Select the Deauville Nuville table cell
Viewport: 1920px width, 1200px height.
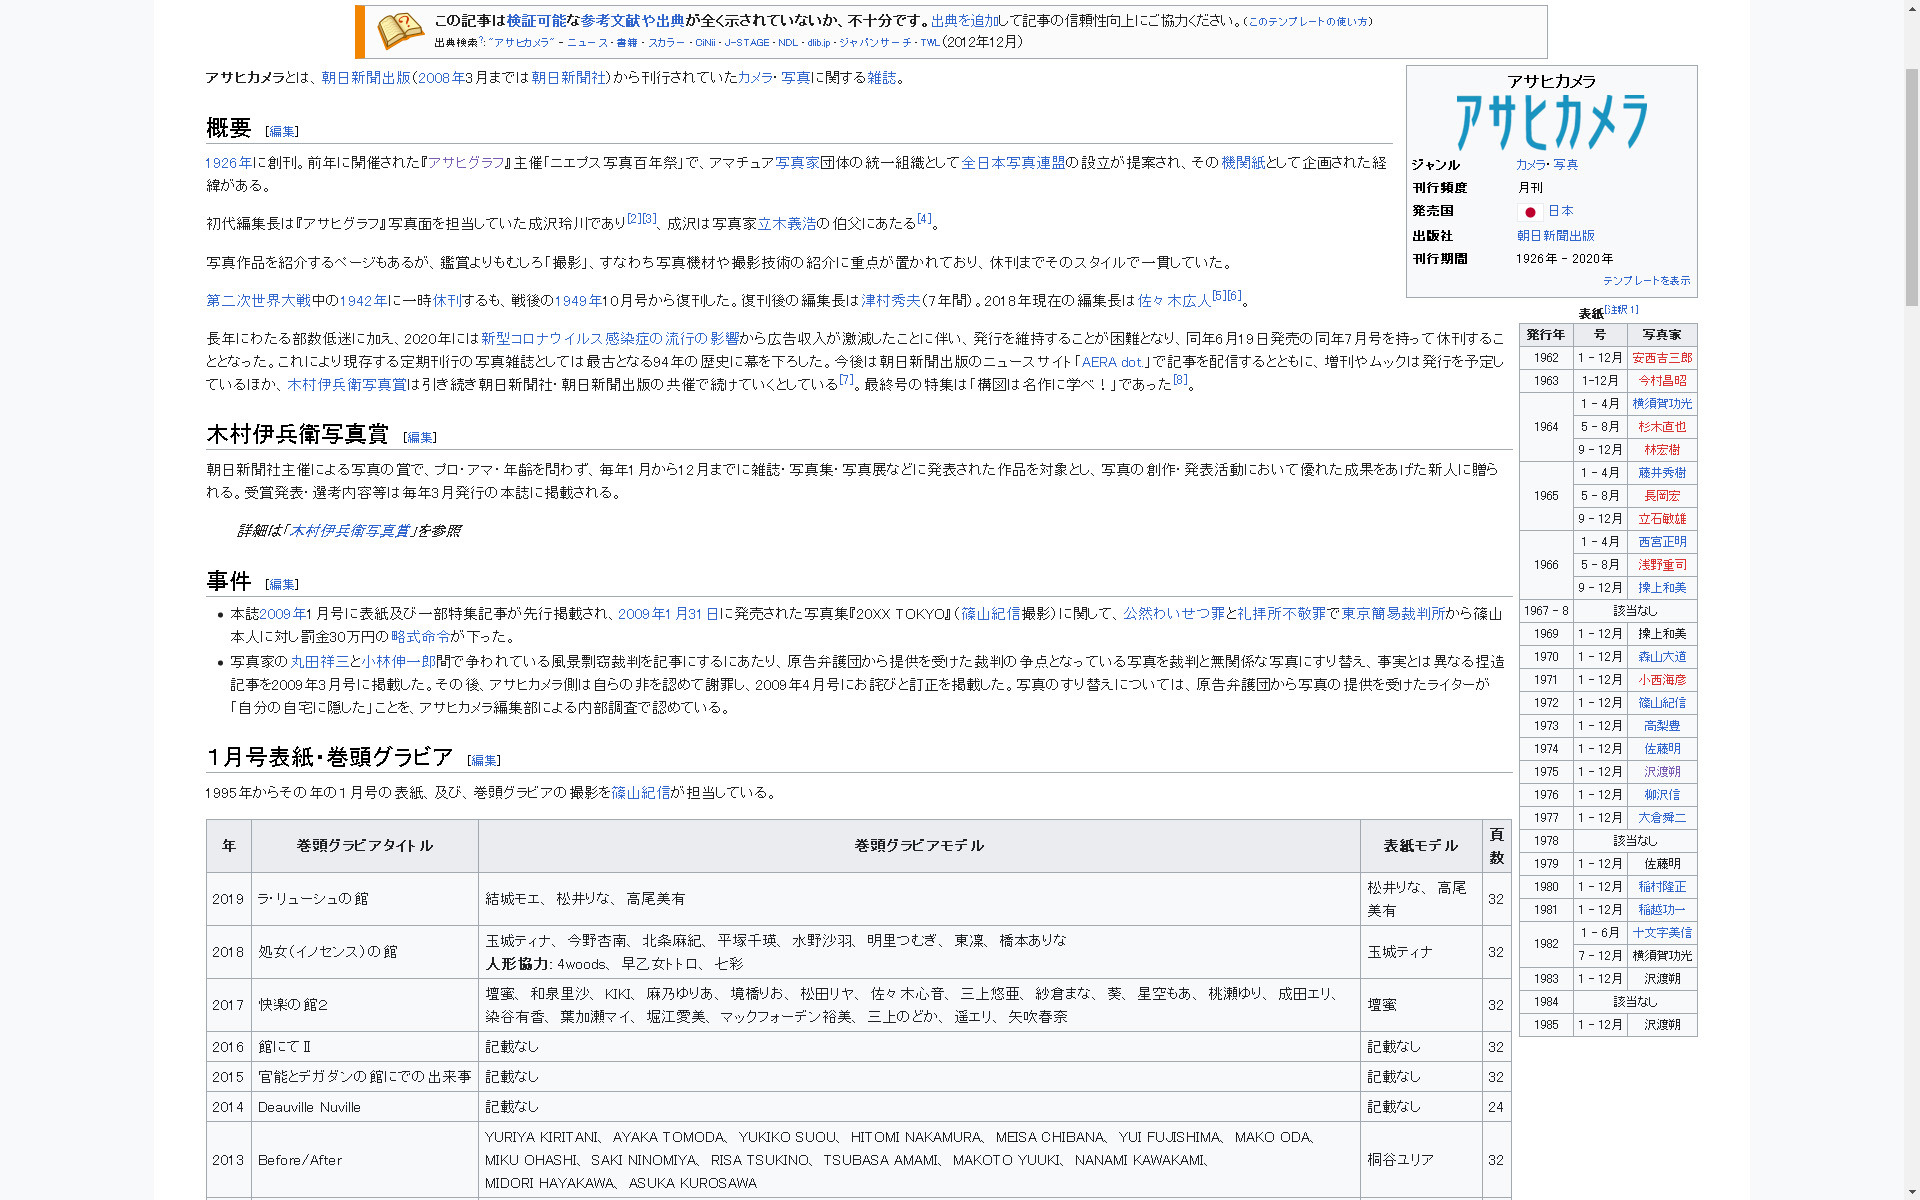(x=365, y=1107)
